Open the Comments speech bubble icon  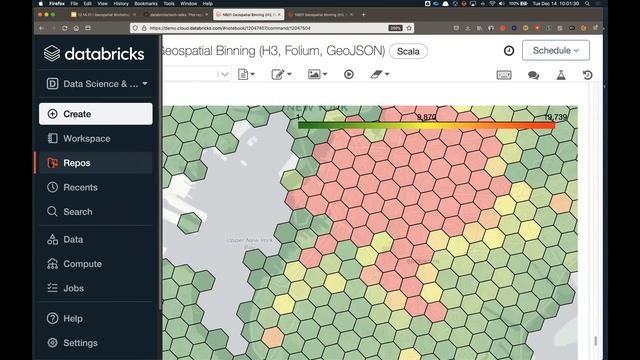533,75
